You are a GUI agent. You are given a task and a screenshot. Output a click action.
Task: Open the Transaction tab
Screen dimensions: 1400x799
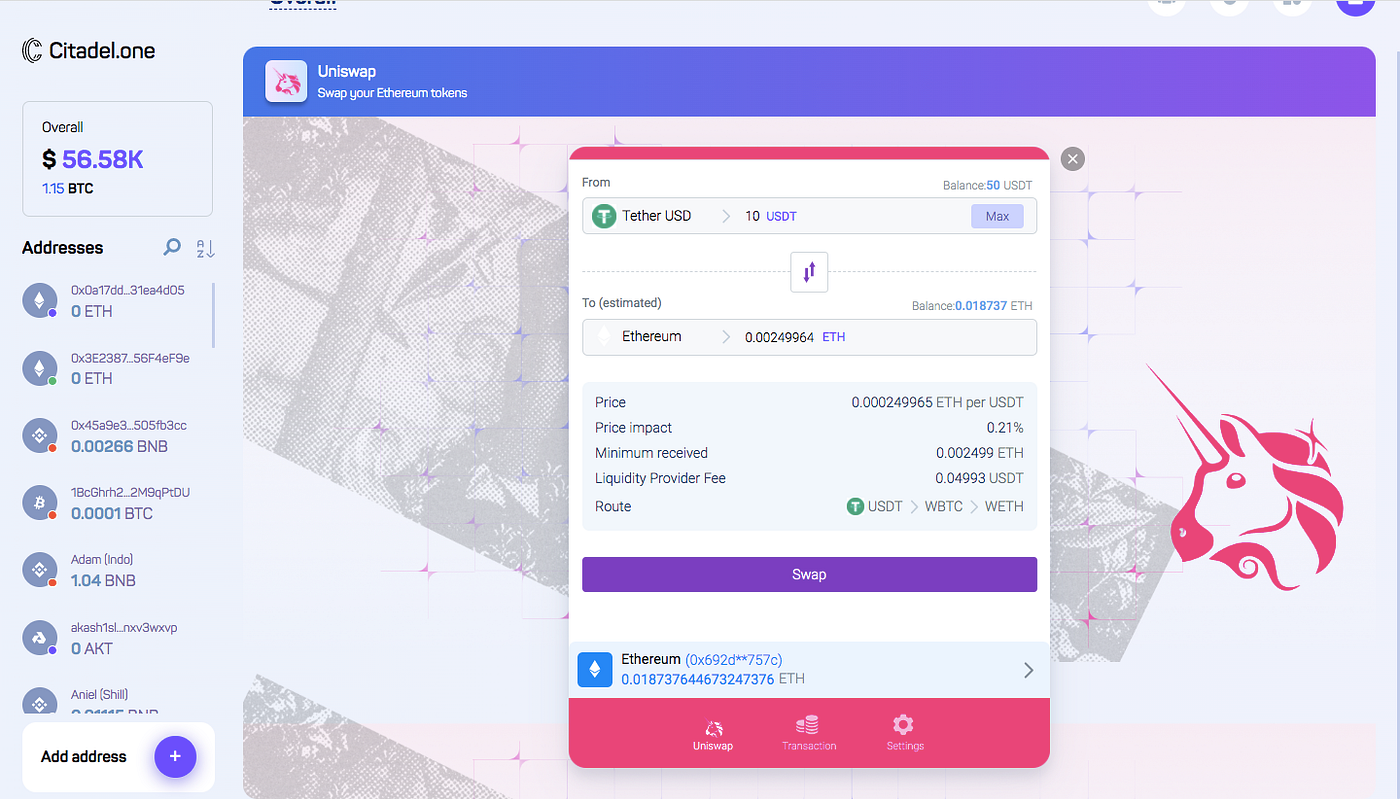pos(809,734)
